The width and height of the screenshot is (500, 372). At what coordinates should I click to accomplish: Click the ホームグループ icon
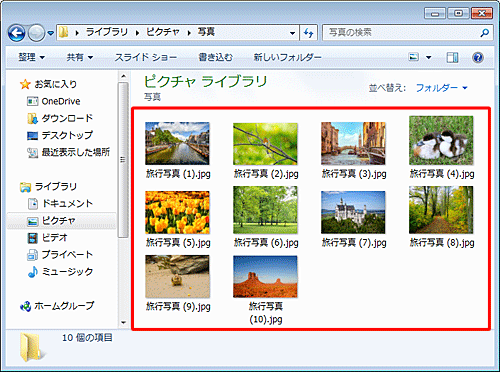click(x=26, y=306)
